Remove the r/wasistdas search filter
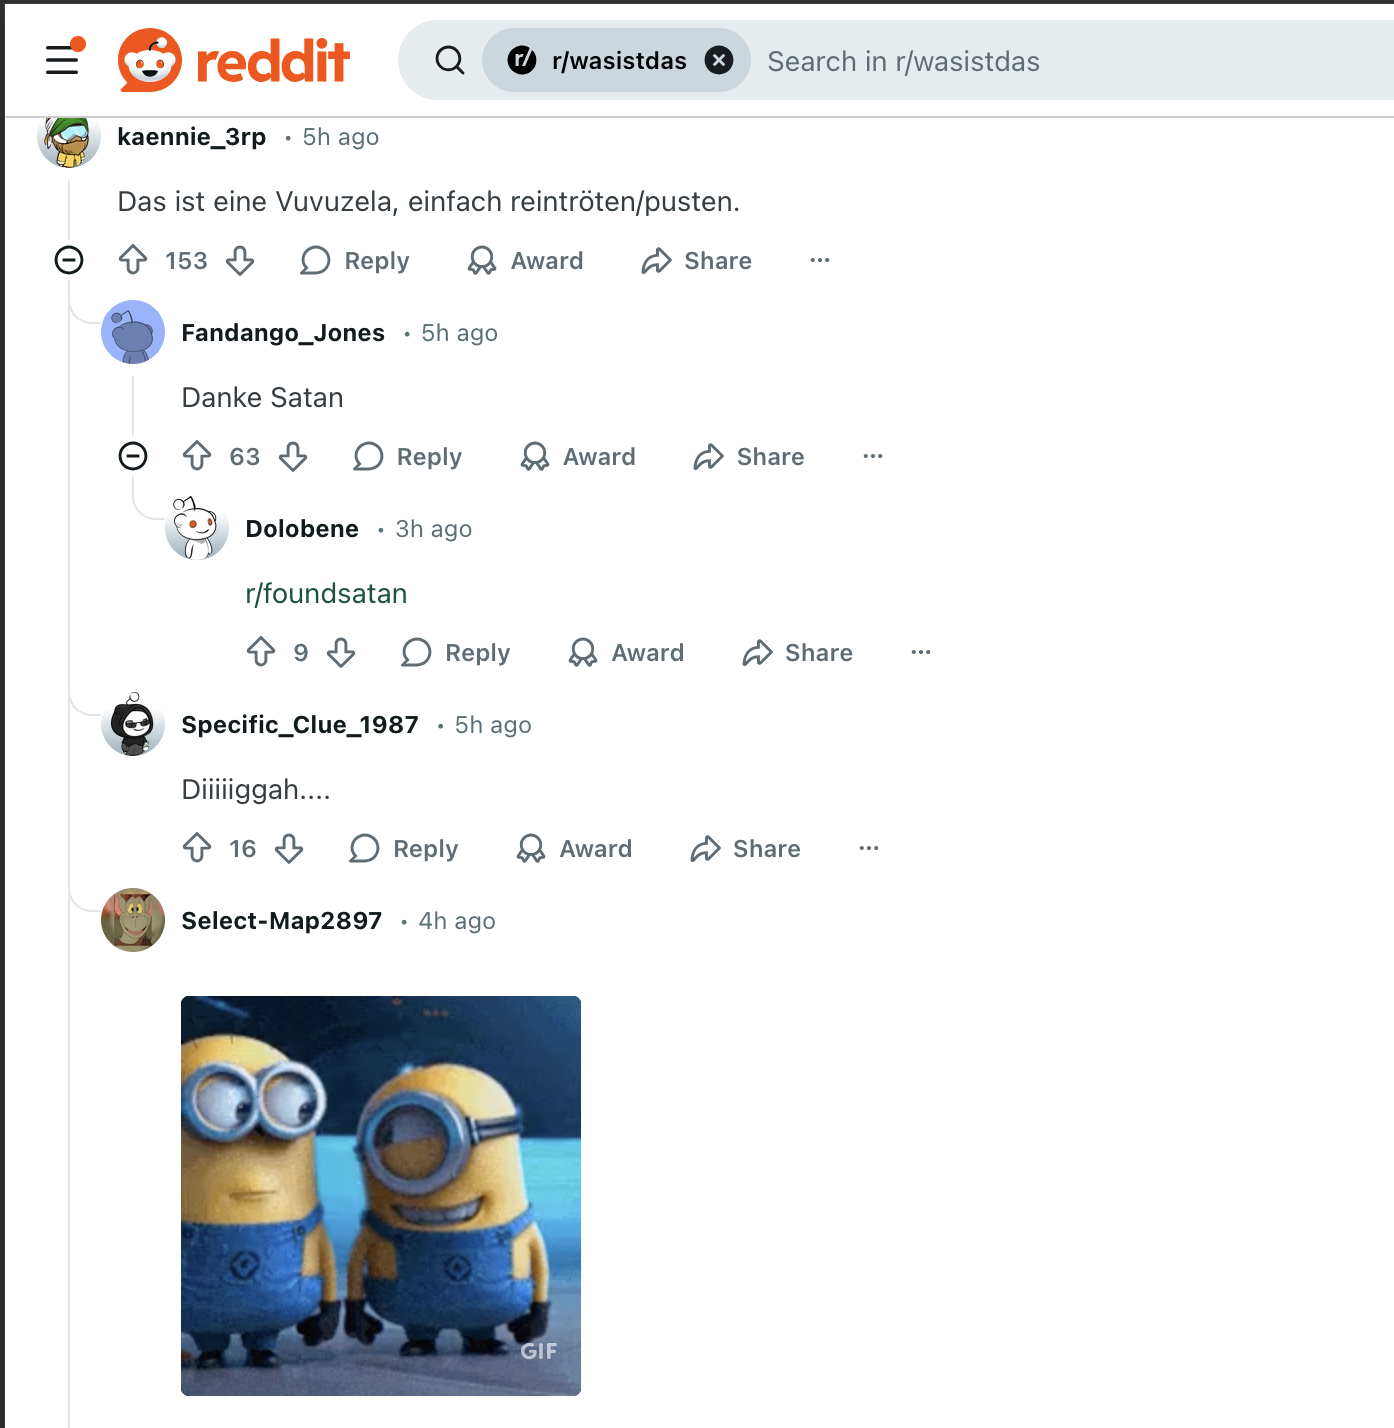The image size is (1394, 1428). click(x=718, y=61)
